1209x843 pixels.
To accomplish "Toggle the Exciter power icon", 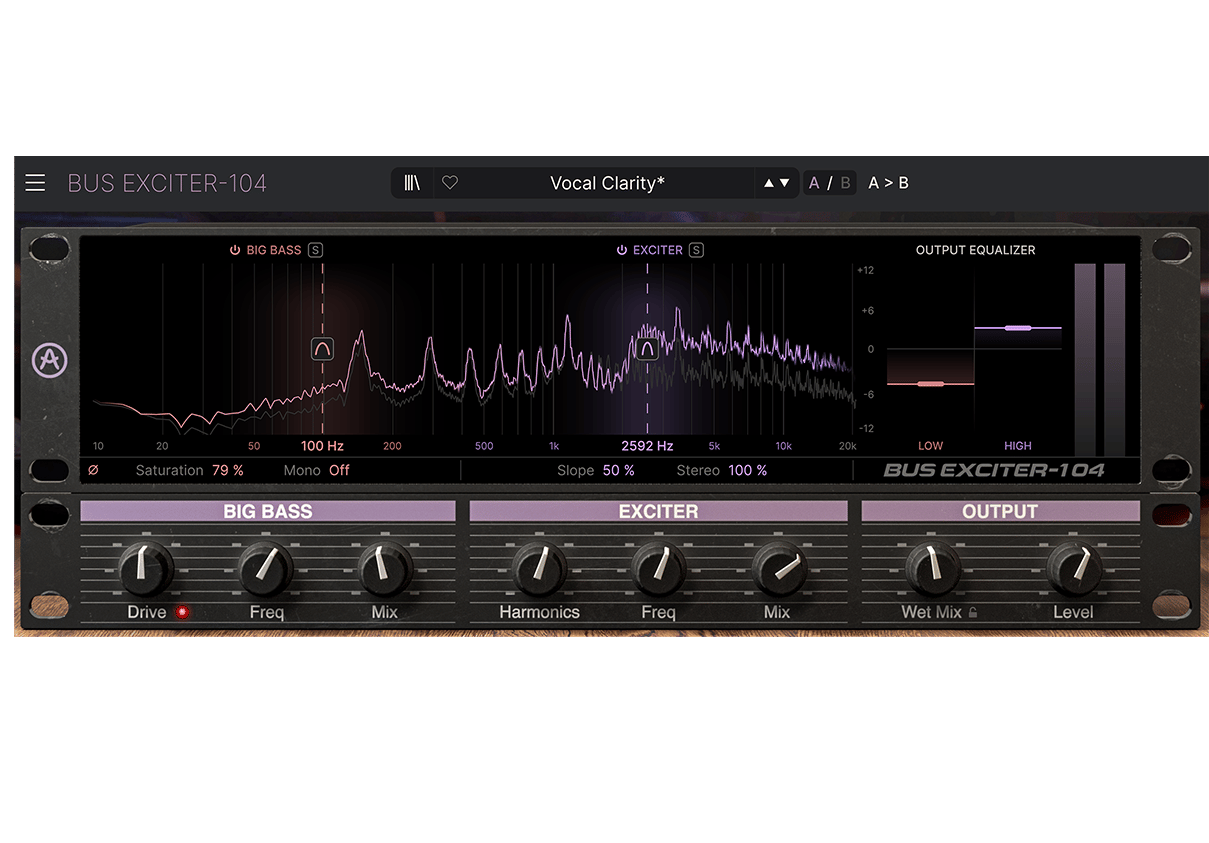I will tap(622, 250).
